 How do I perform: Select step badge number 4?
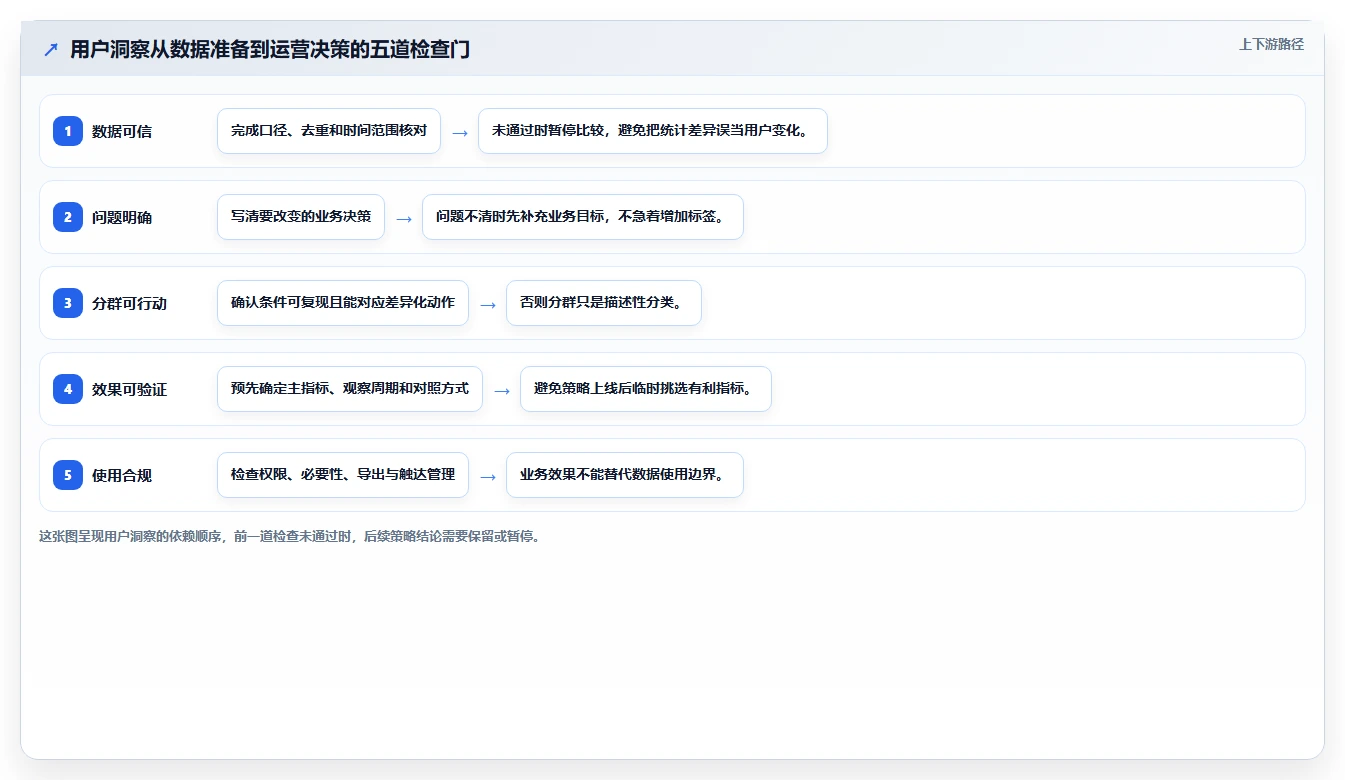click(x=68, y=388)
